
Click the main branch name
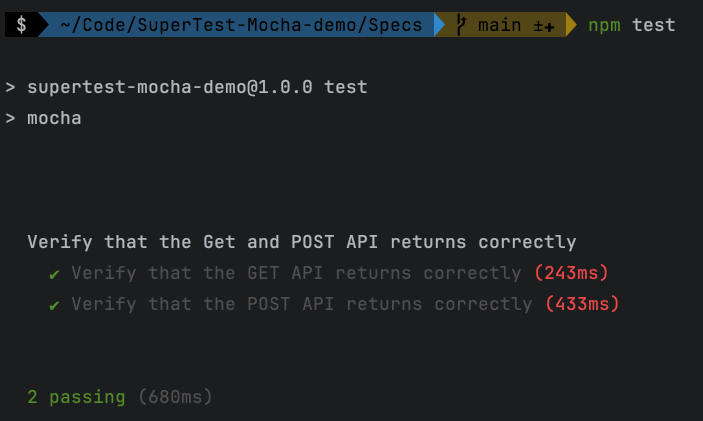pyautogui.click(x=499, y=25)
